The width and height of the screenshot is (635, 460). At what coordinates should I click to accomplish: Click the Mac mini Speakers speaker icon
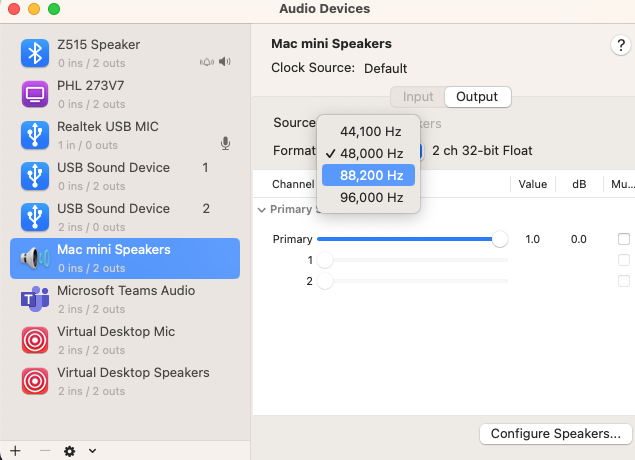35,258
